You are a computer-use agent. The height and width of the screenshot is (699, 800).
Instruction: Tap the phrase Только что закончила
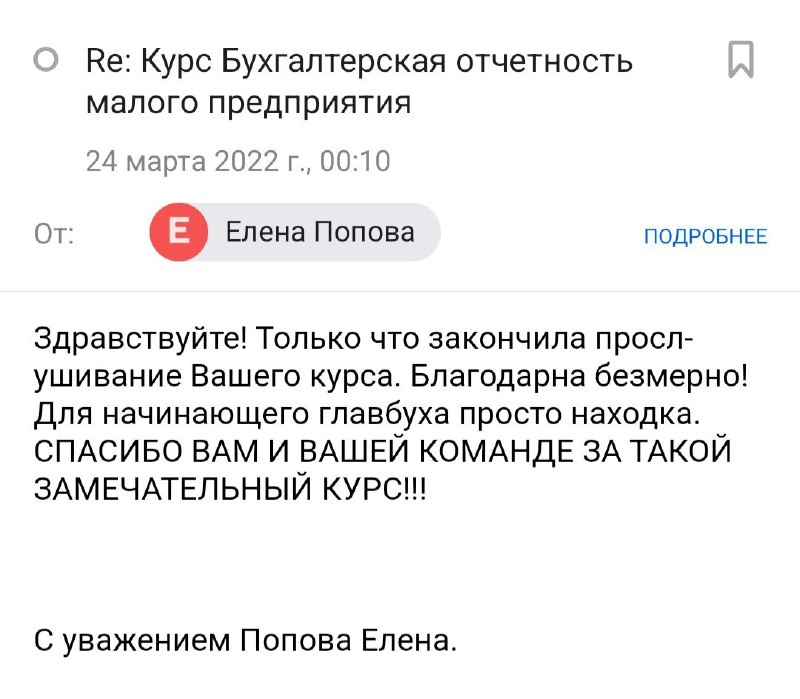421,339
